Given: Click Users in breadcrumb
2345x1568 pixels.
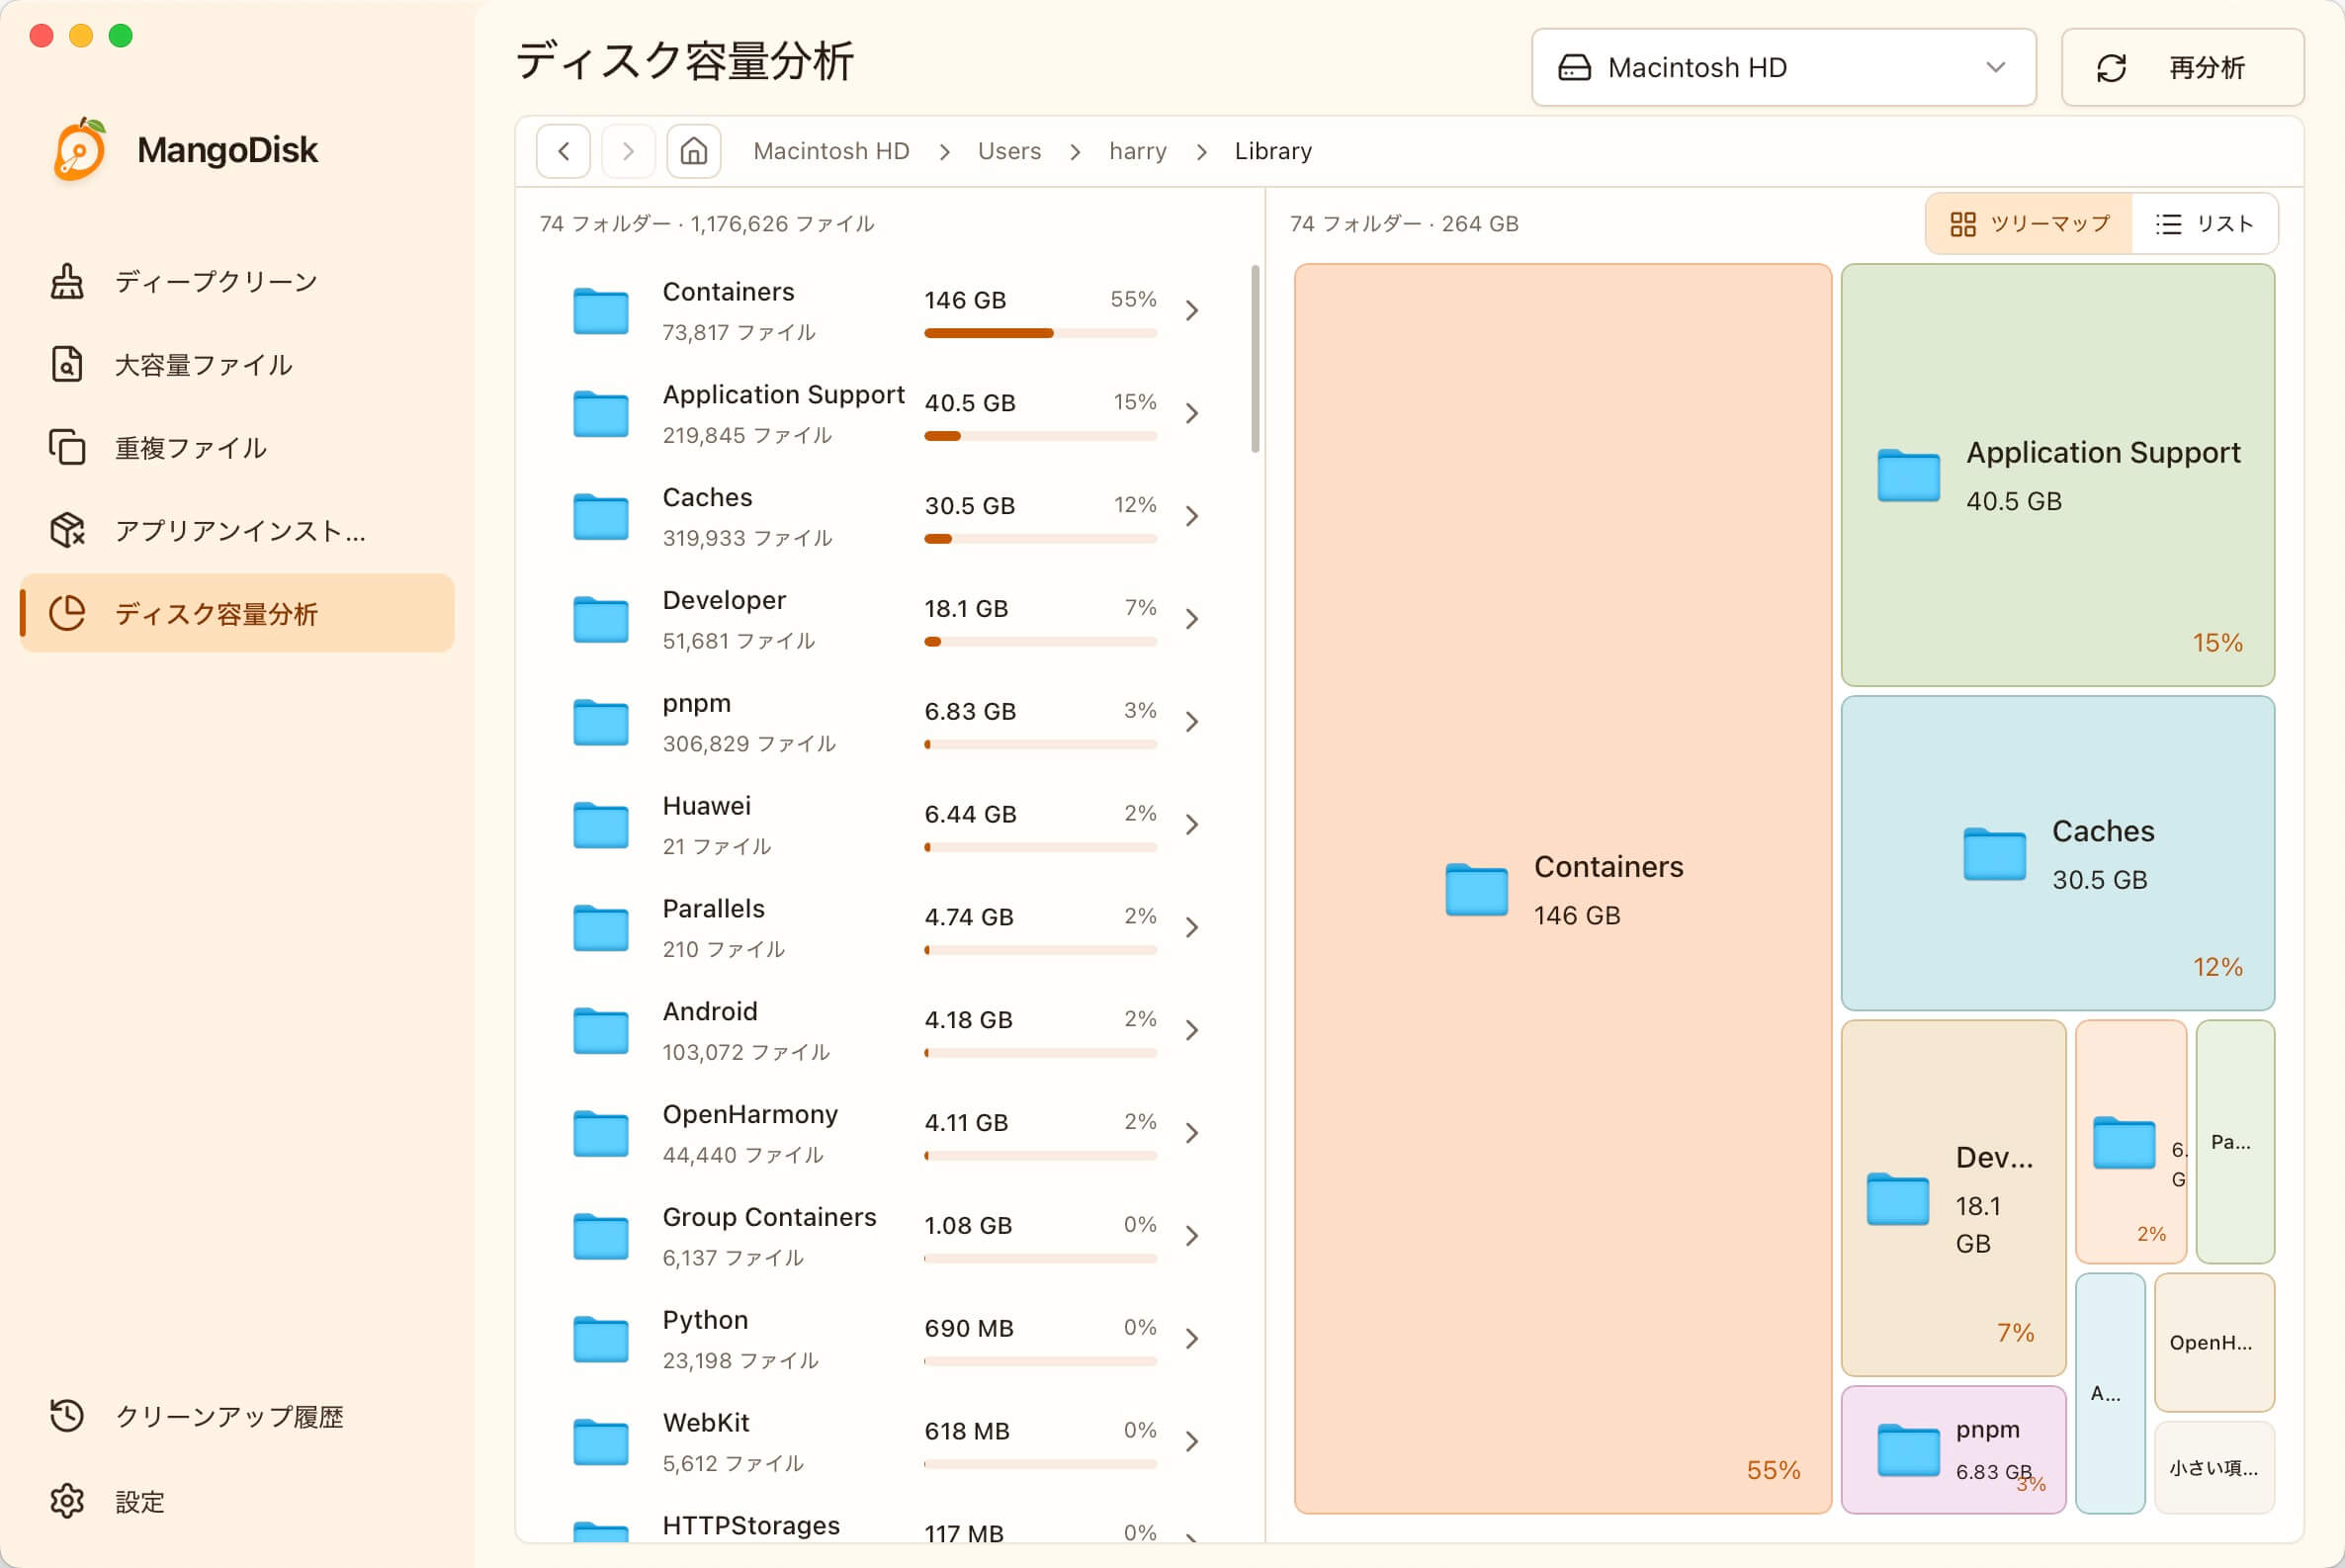Looking at the screenshot, I should (1009, 151).
